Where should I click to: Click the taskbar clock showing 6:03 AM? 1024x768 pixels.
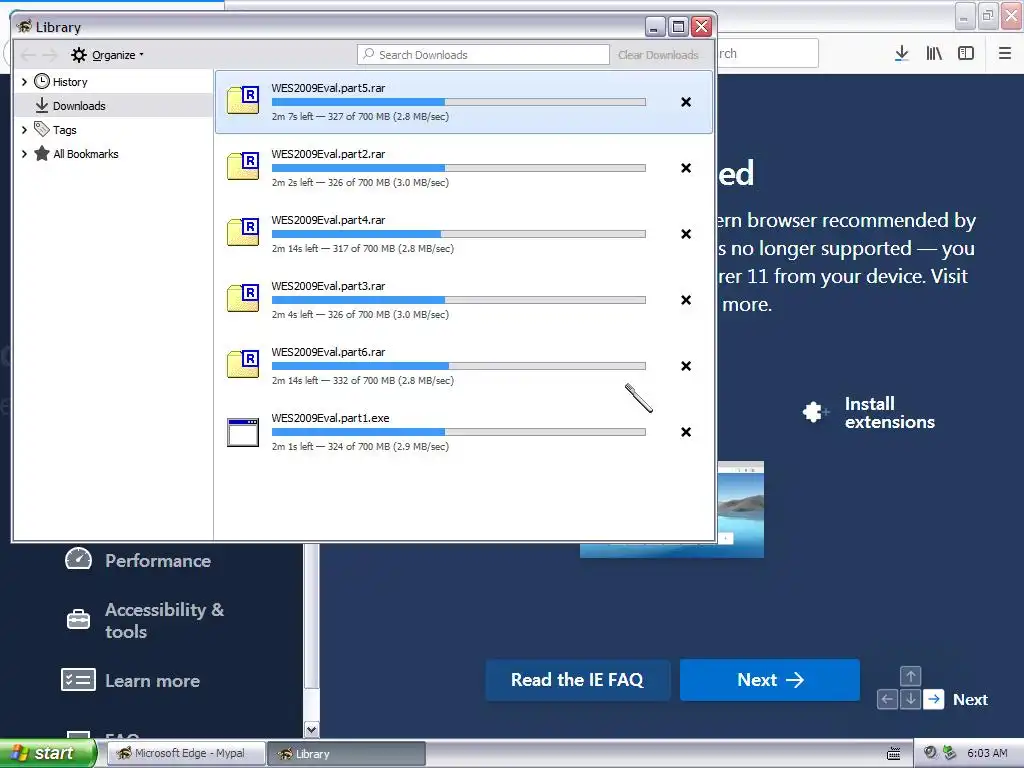[987, 754]
